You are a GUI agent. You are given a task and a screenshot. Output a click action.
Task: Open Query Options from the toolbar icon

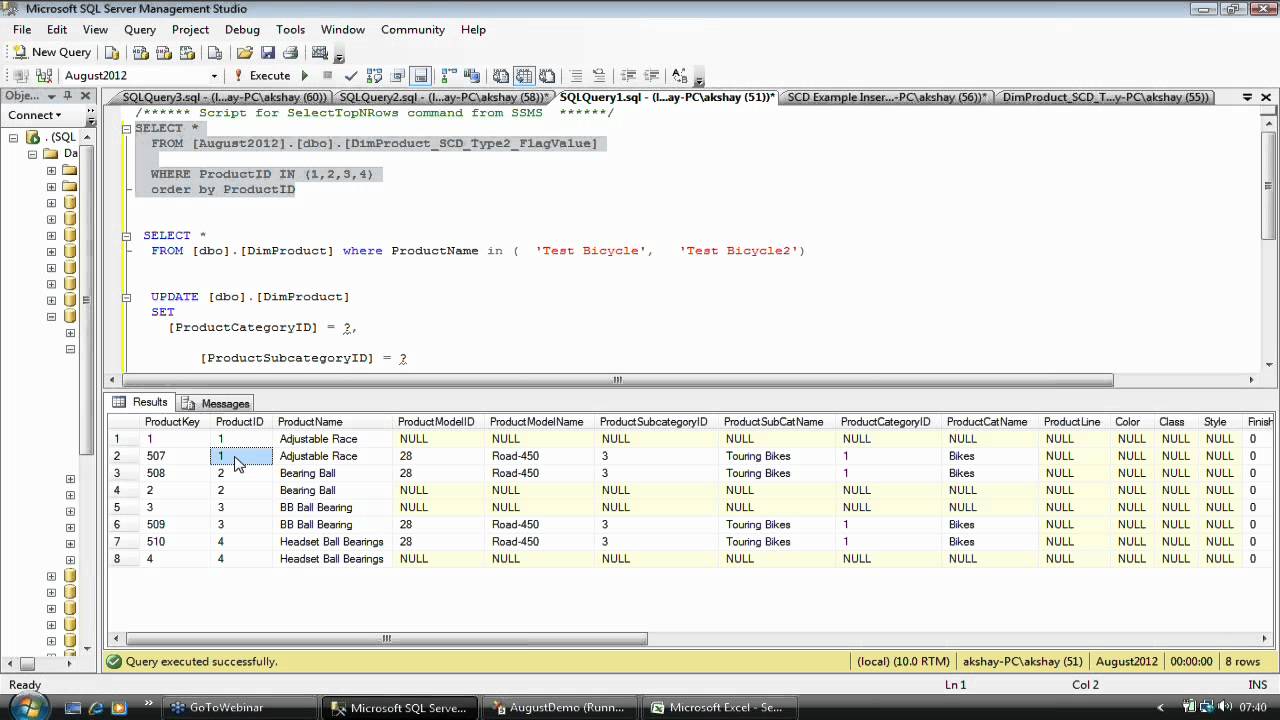pyautogui.click(x=398, y=75)
